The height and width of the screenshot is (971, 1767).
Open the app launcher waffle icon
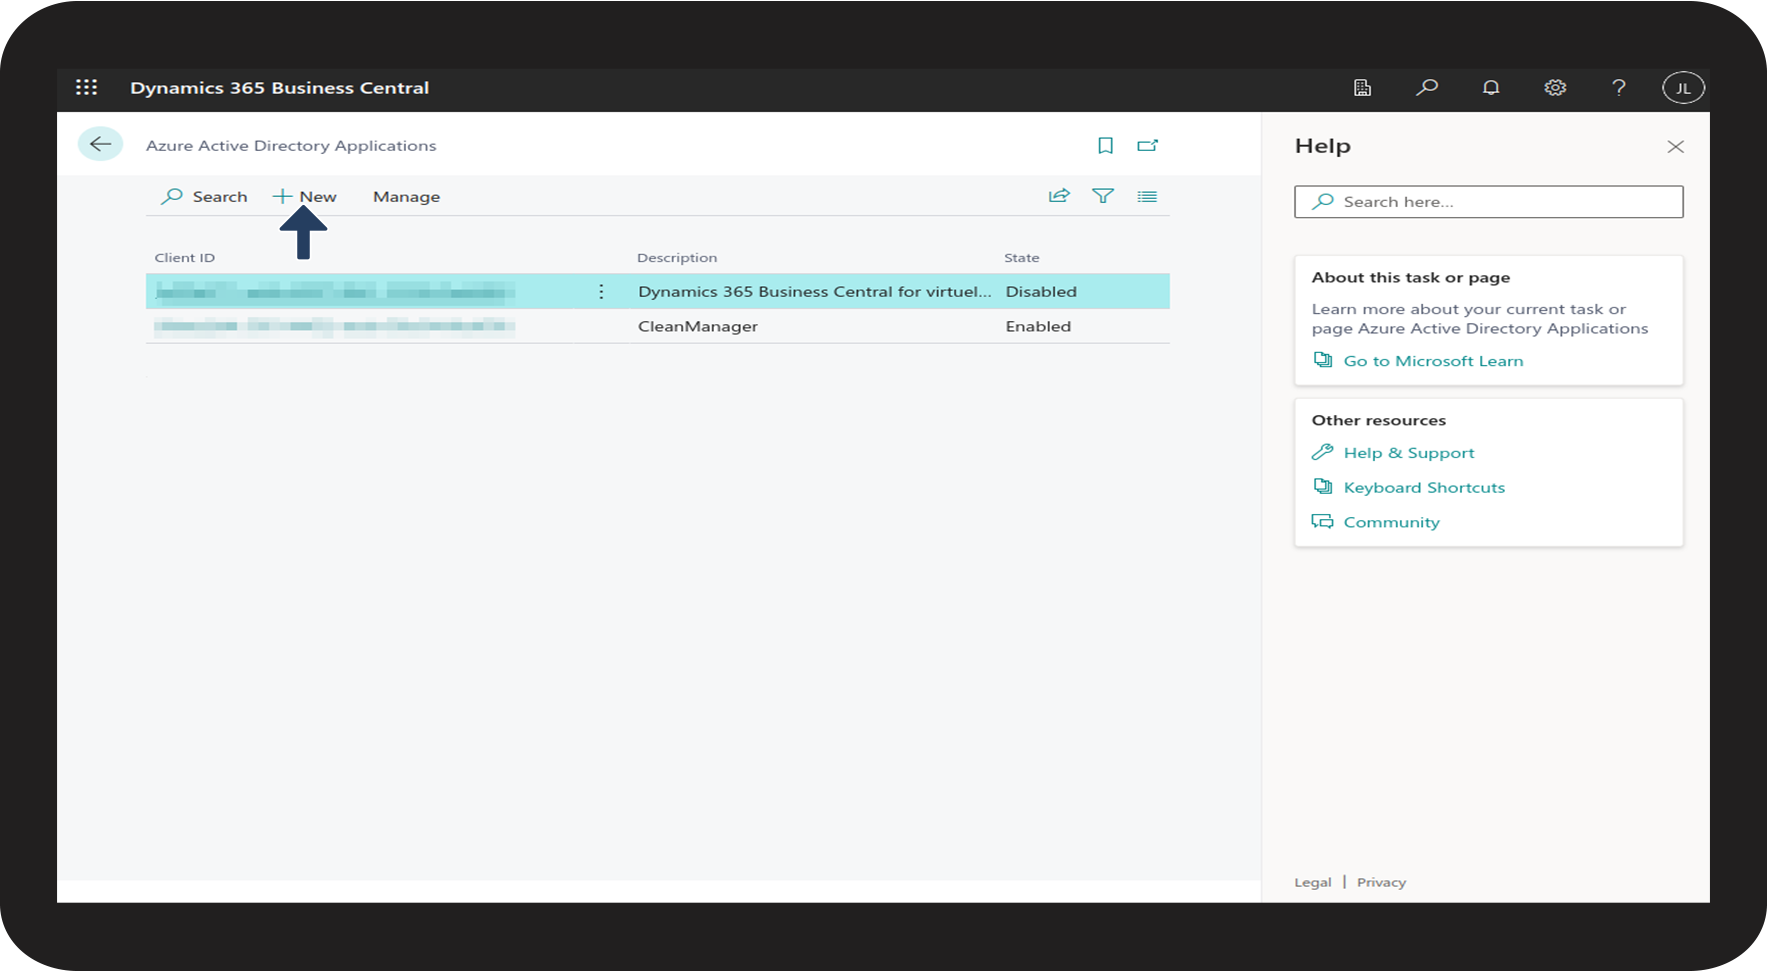click(x=87, y=88)
